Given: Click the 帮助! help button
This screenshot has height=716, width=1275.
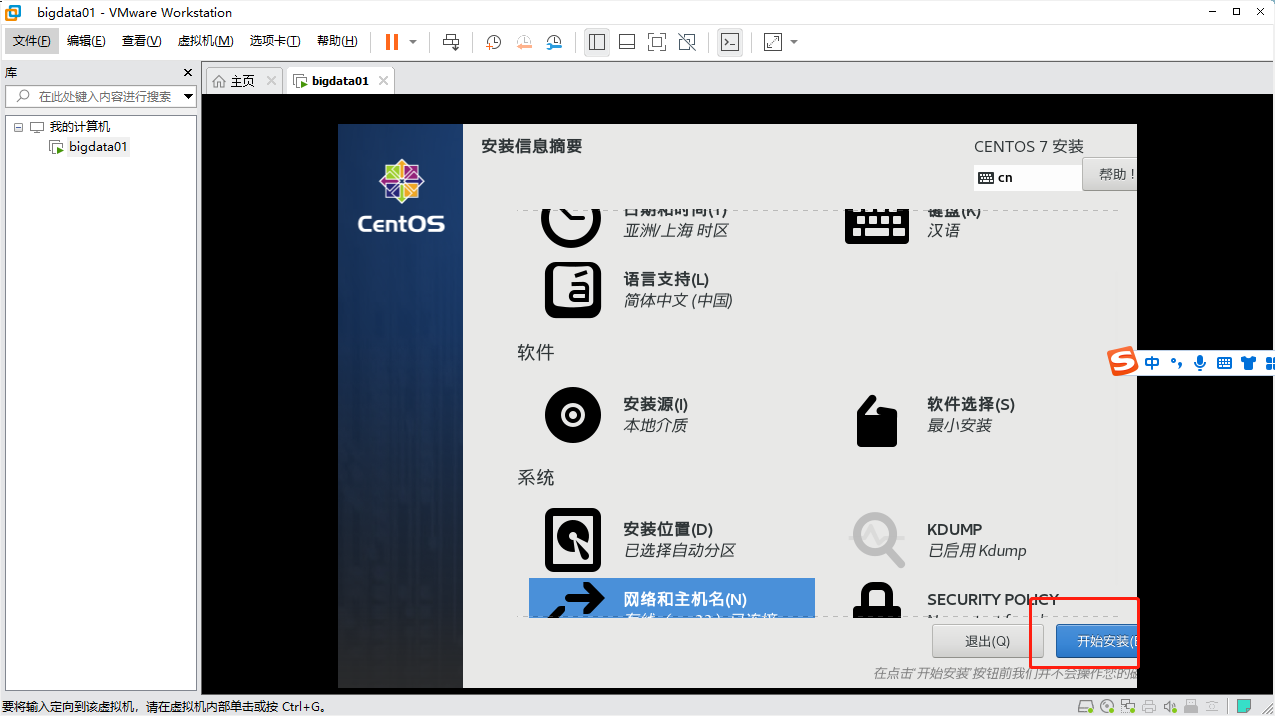Looking at the screenshot, I should tap(1110, 175).
